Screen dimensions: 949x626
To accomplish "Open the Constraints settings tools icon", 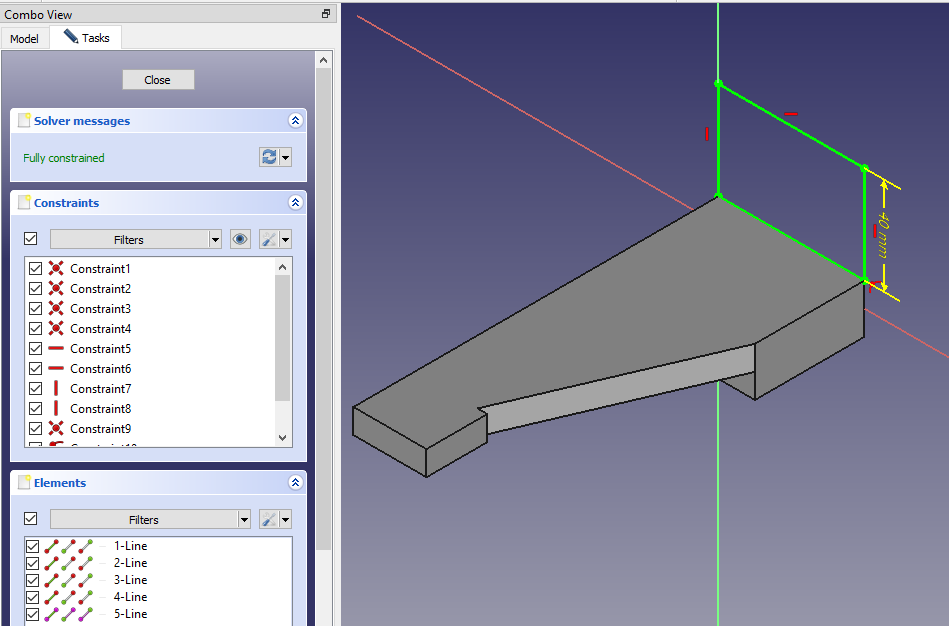I will (x=269, y=239).
